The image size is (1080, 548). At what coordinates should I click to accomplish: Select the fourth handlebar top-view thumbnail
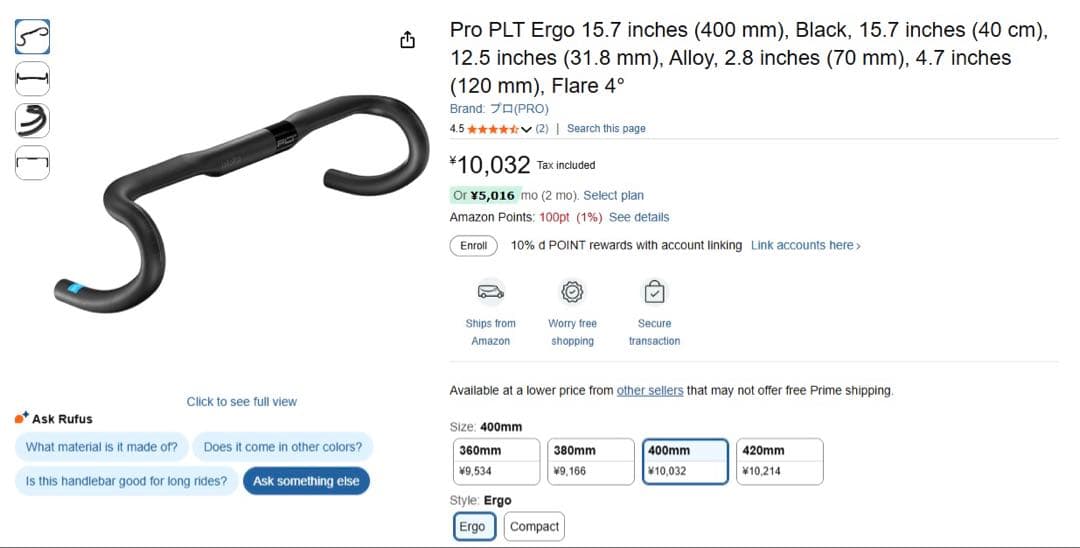[33, 160]
